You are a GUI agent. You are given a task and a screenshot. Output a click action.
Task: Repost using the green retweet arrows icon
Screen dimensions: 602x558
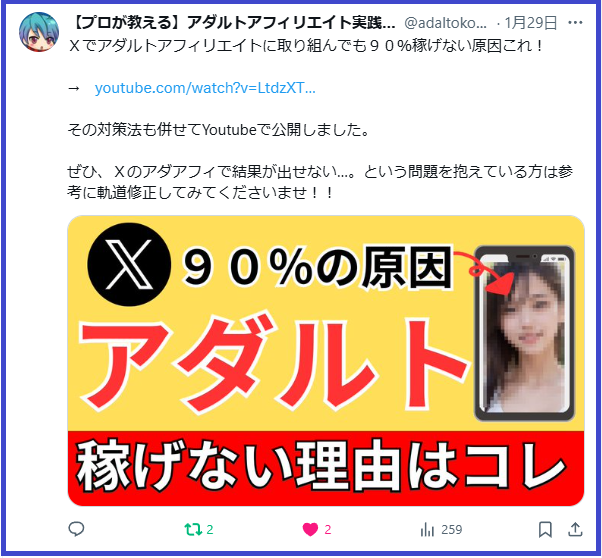pos(193,529)
